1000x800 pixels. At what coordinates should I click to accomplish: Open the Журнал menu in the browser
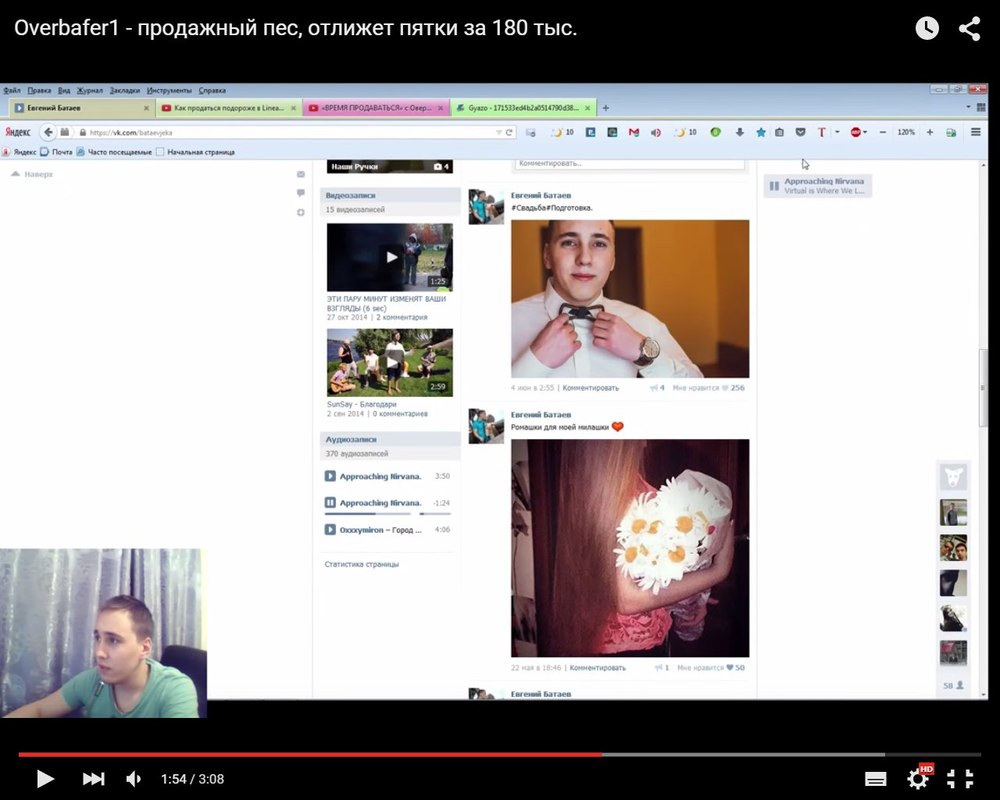(x=90, y=90)
